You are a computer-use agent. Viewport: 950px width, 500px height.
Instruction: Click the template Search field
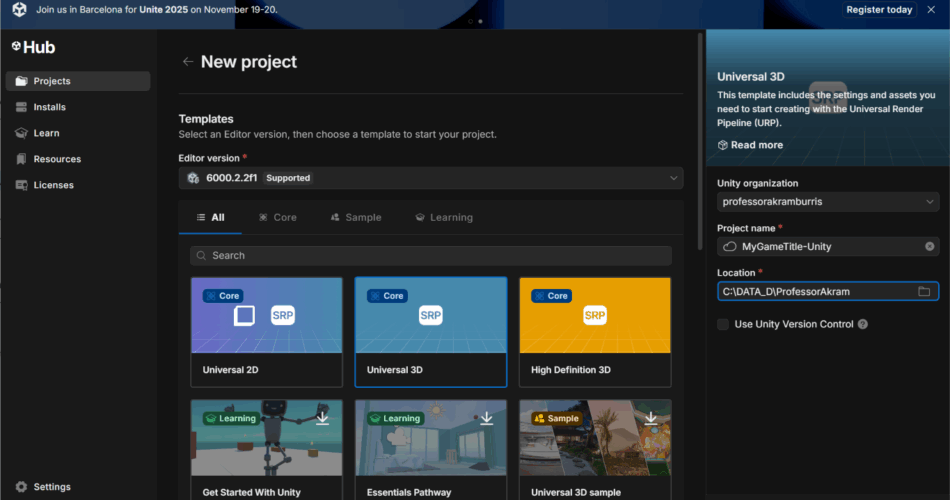pos(431,256)
